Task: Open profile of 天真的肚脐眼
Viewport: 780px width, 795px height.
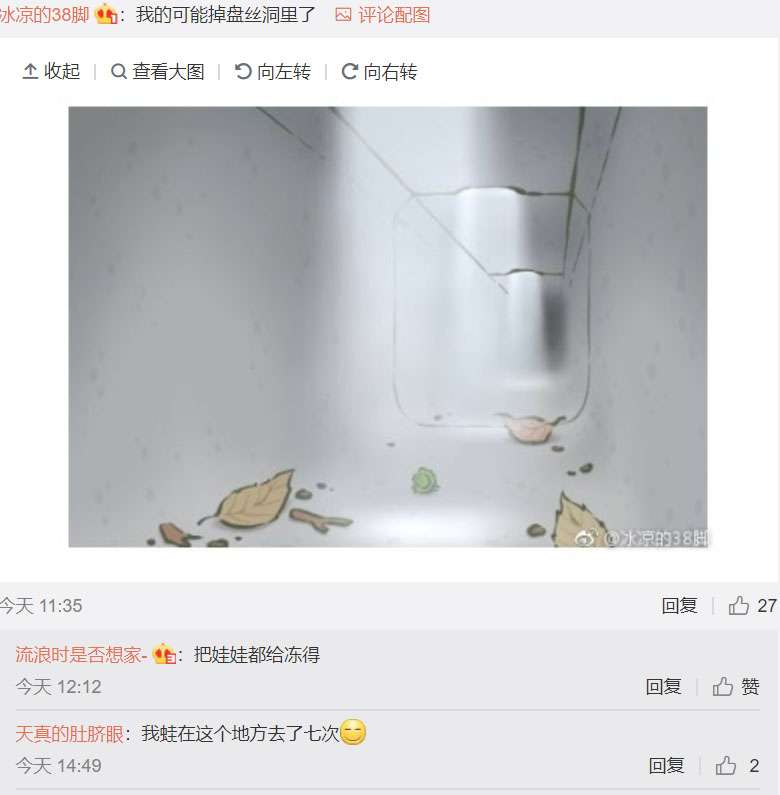Action: [x=69, y=734]
